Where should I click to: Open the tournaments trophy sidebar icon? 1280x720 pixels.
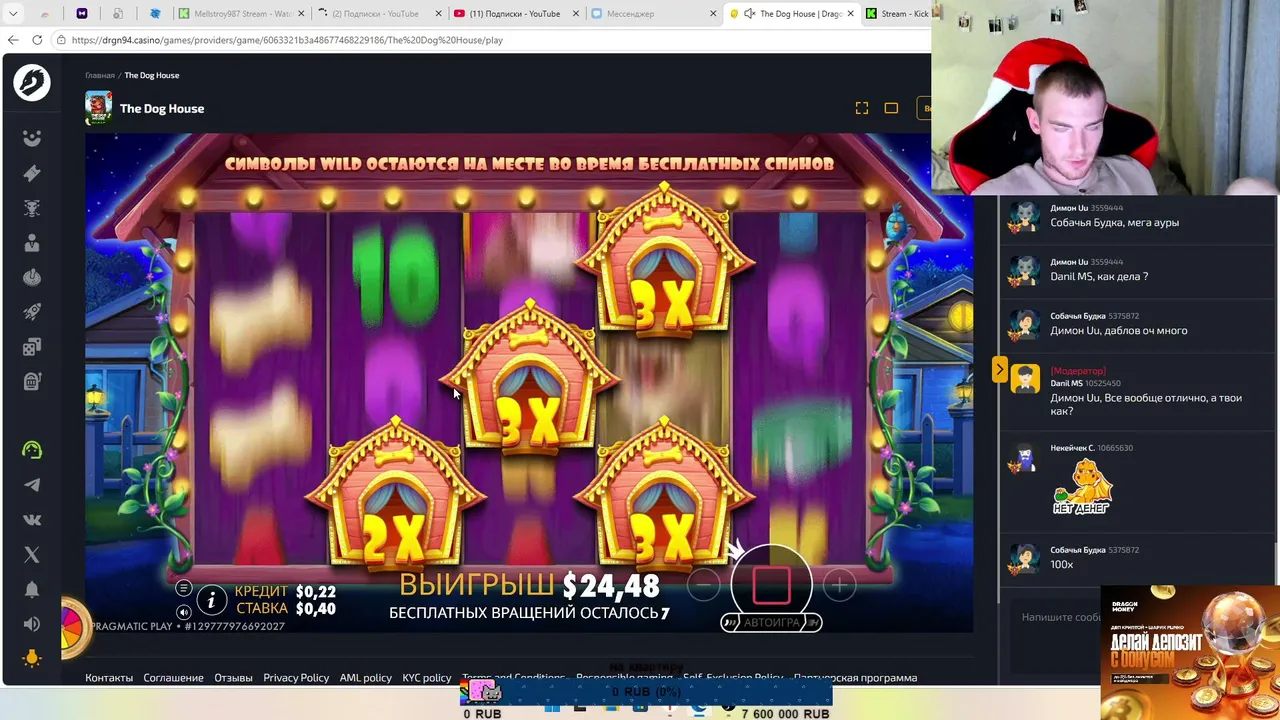coord(32,208)
